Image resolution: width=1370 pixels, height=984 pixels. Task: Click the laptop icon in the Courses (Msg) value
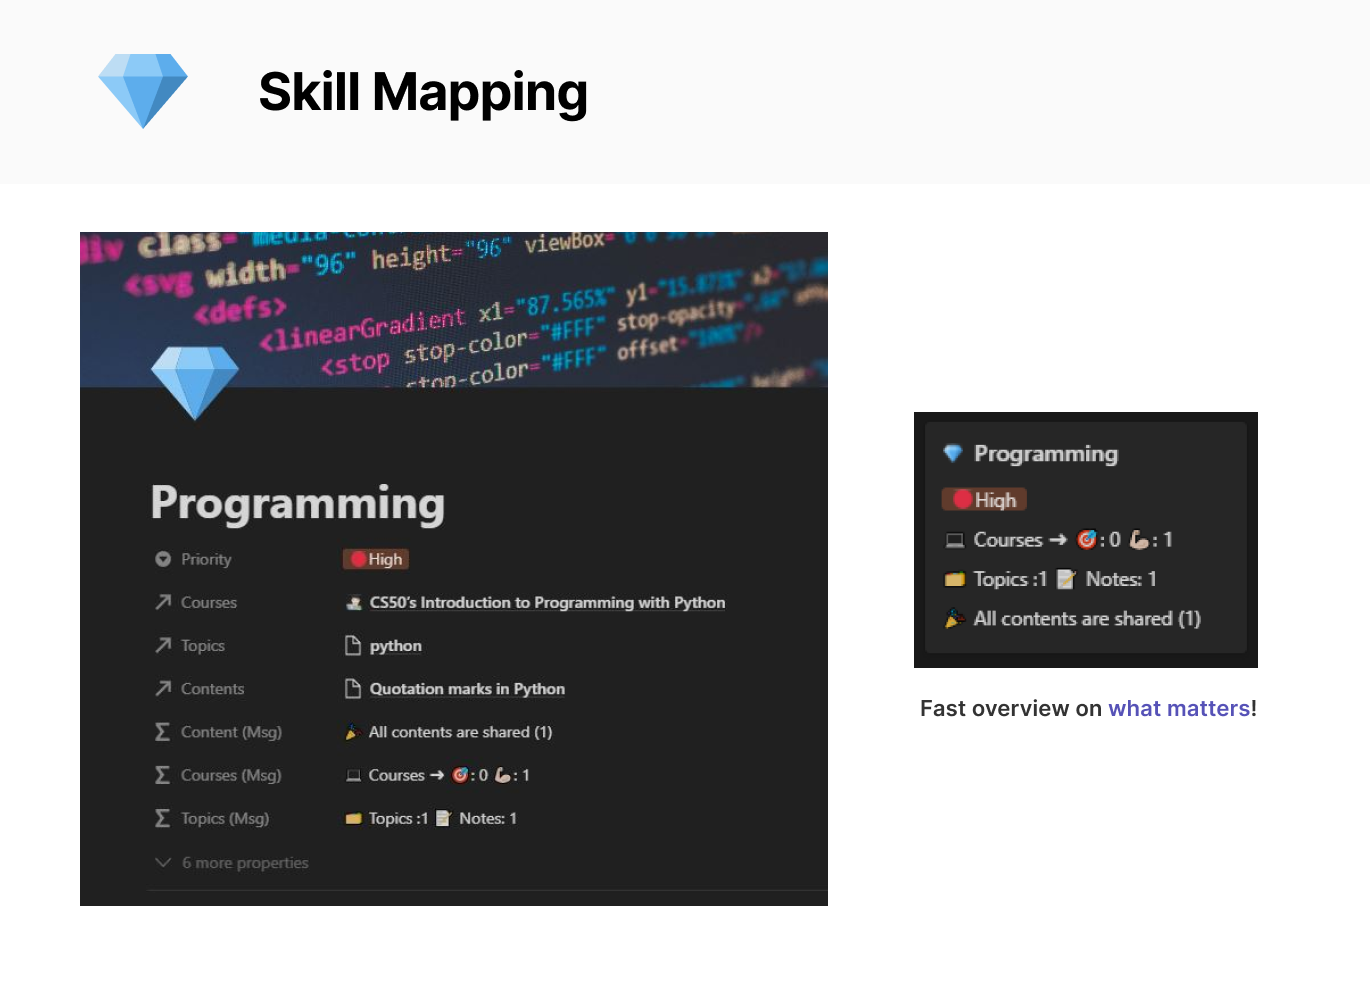pyautogui.click(x=353, y=775)
